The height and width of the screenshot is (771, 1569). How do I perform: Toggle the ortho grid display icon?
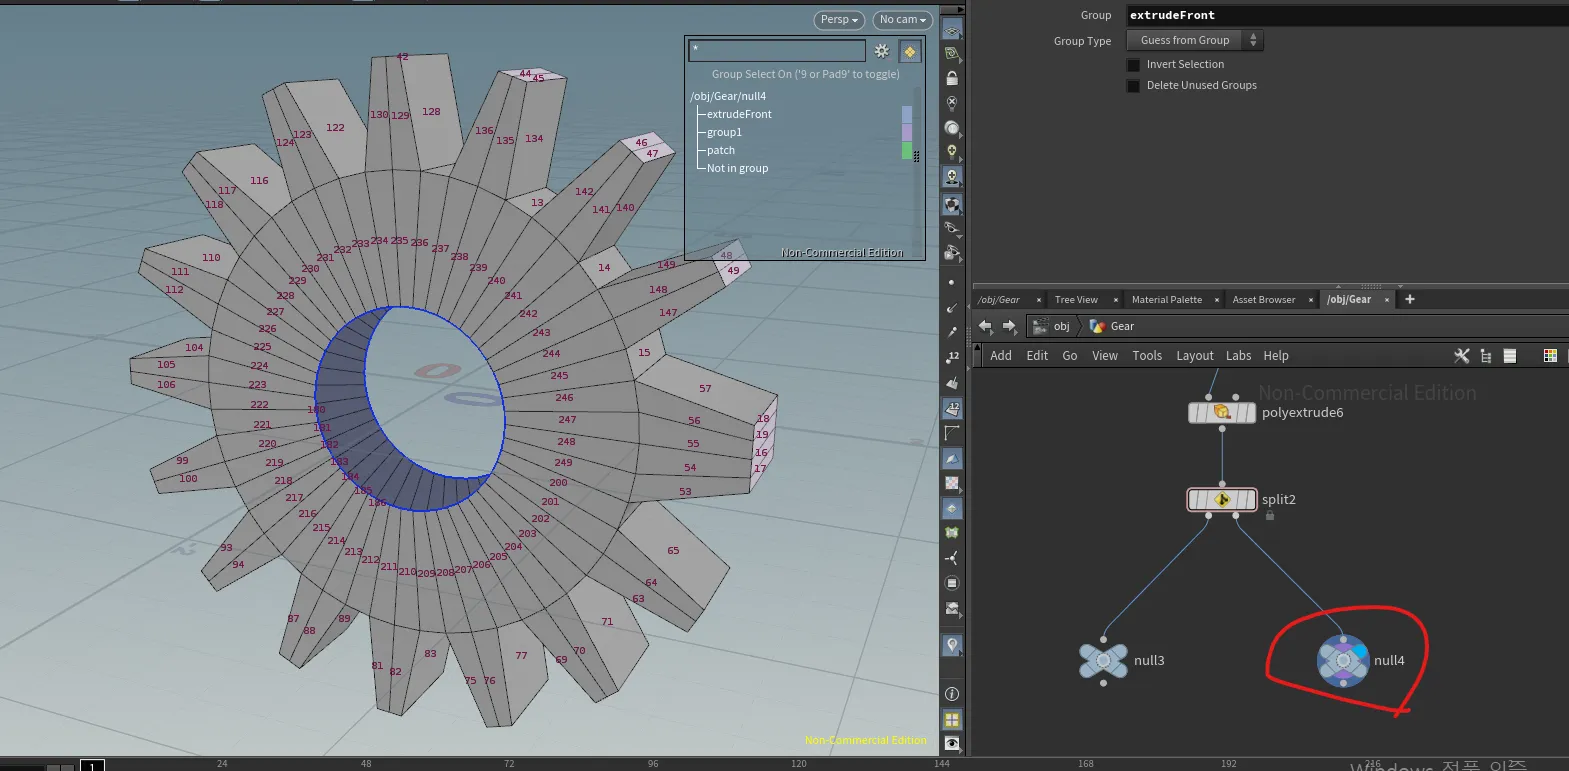click(952, 53)
